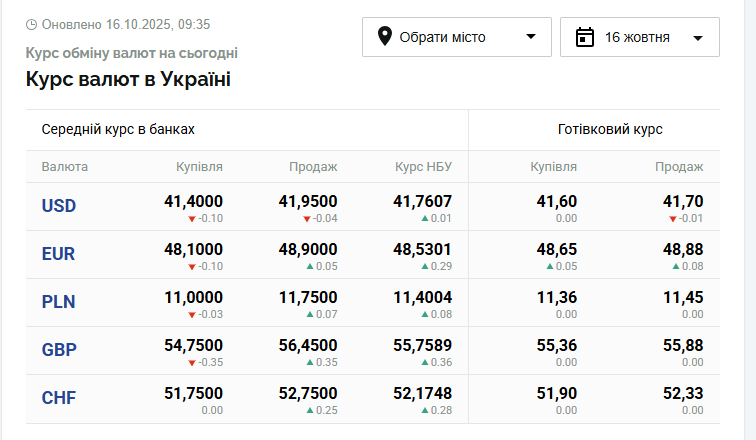Select the PLN currency link
This screenshot has height=440, width=756.
(x=59, y=302)
